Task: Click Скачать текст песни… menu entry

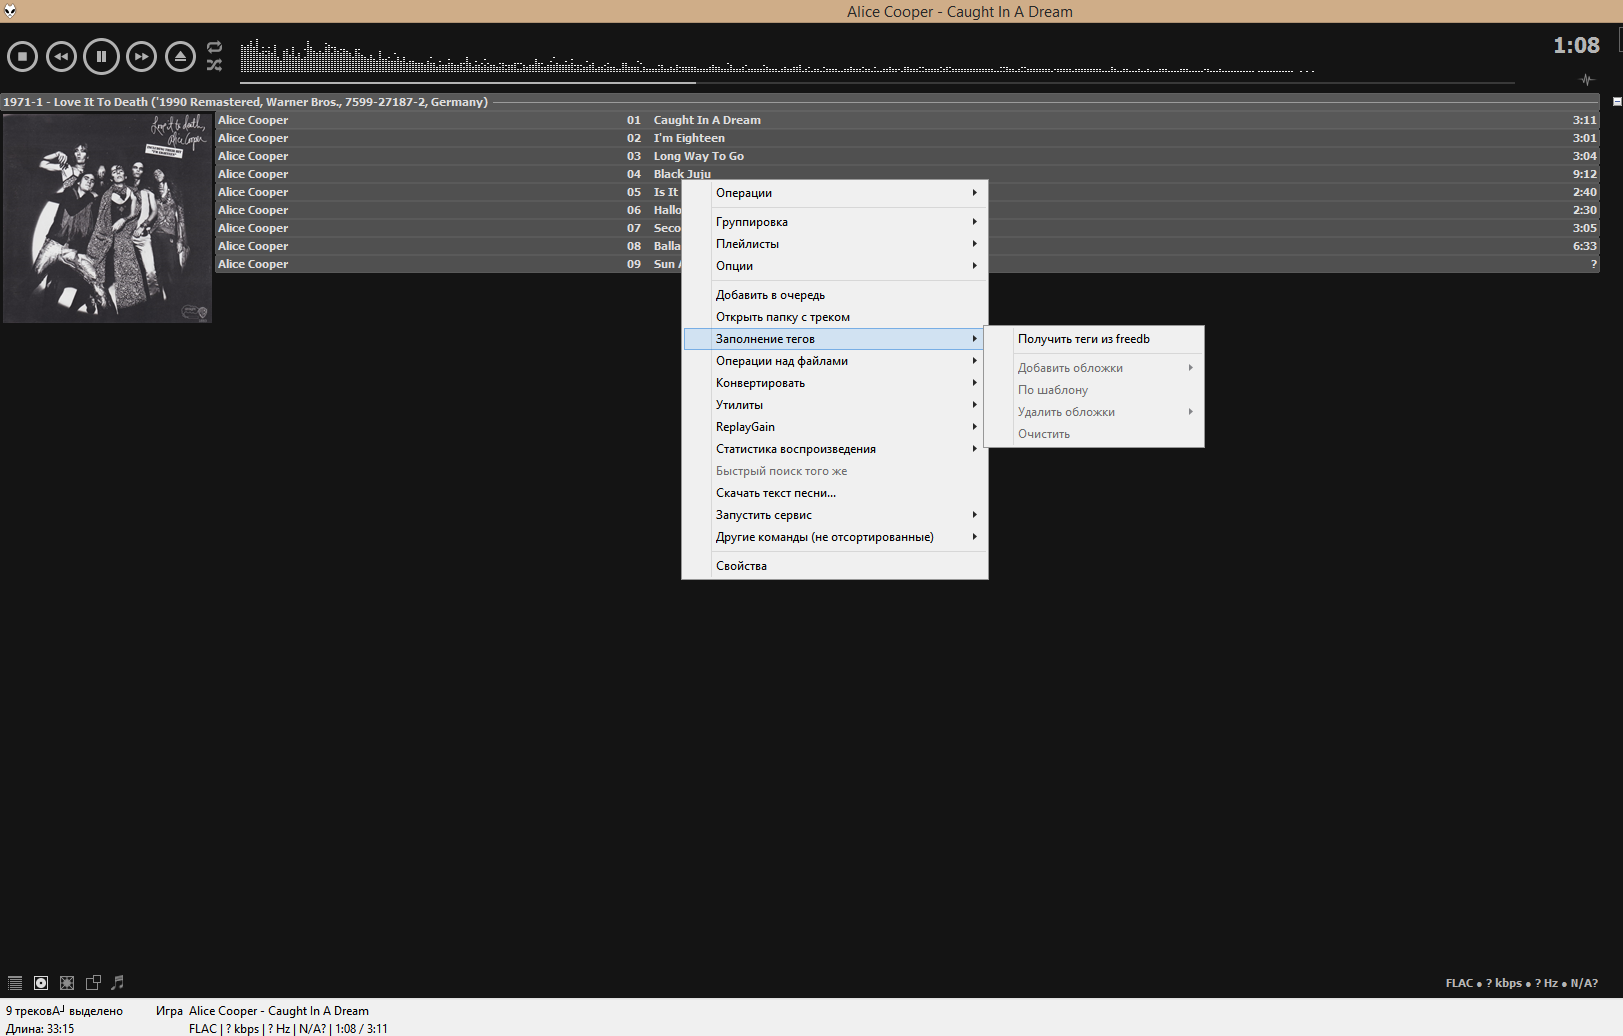Action: [776, 493]
